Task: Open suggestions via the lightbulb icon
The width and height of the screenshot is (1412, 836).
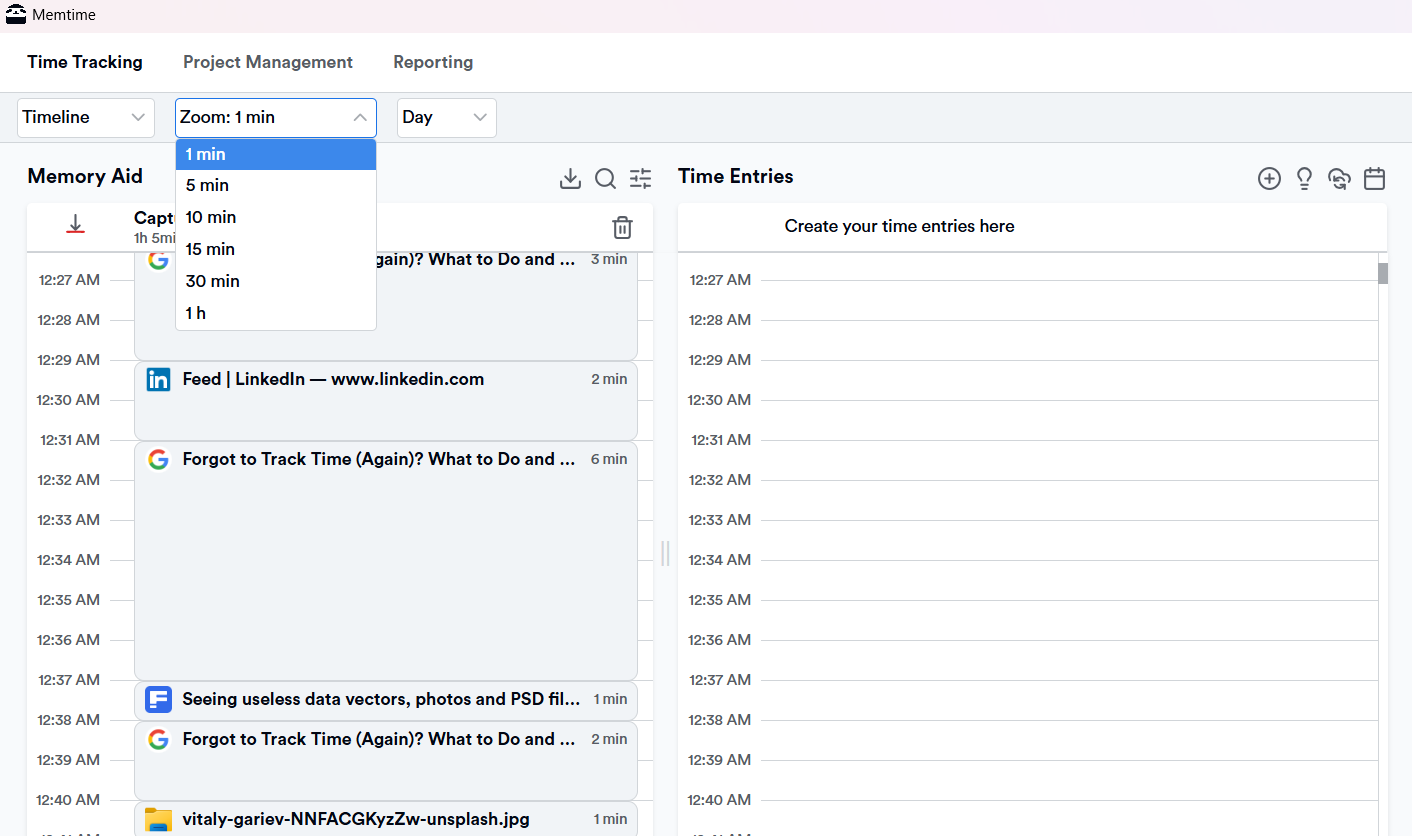Action: (1304, 178)
